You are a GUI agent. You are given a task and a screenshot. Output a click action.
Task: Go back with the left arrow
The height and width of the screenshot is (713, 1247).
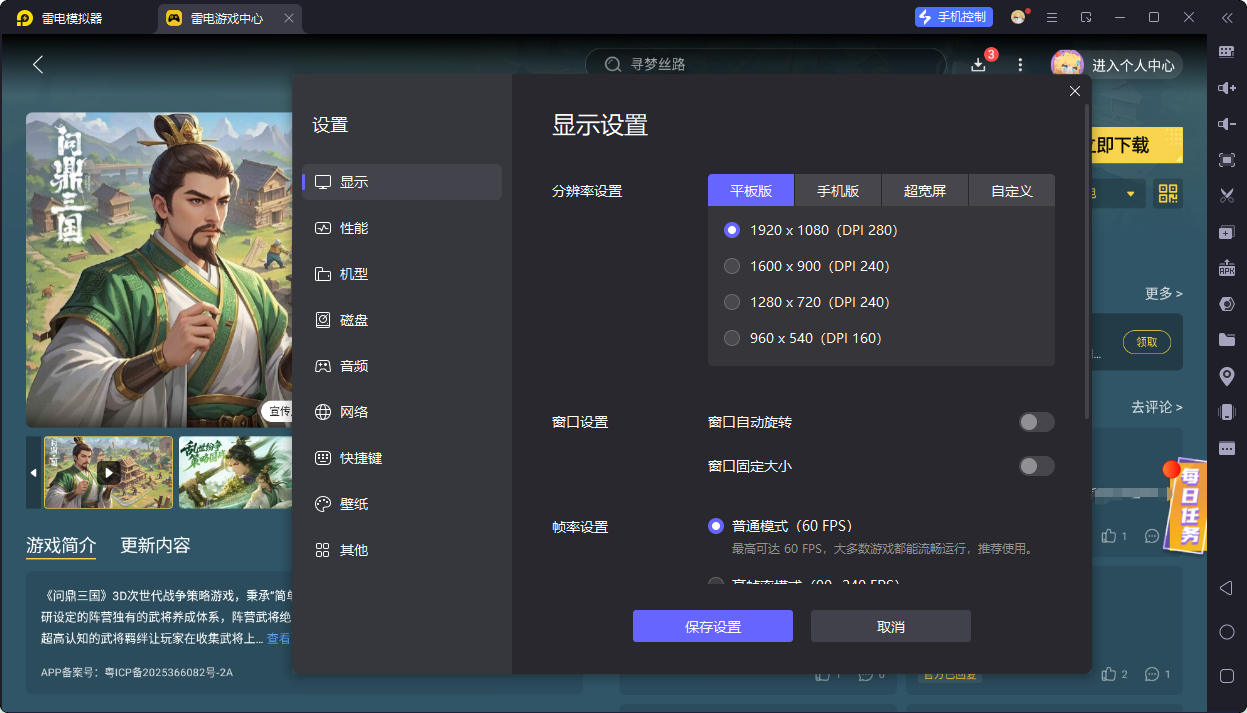tap(38, 65)
